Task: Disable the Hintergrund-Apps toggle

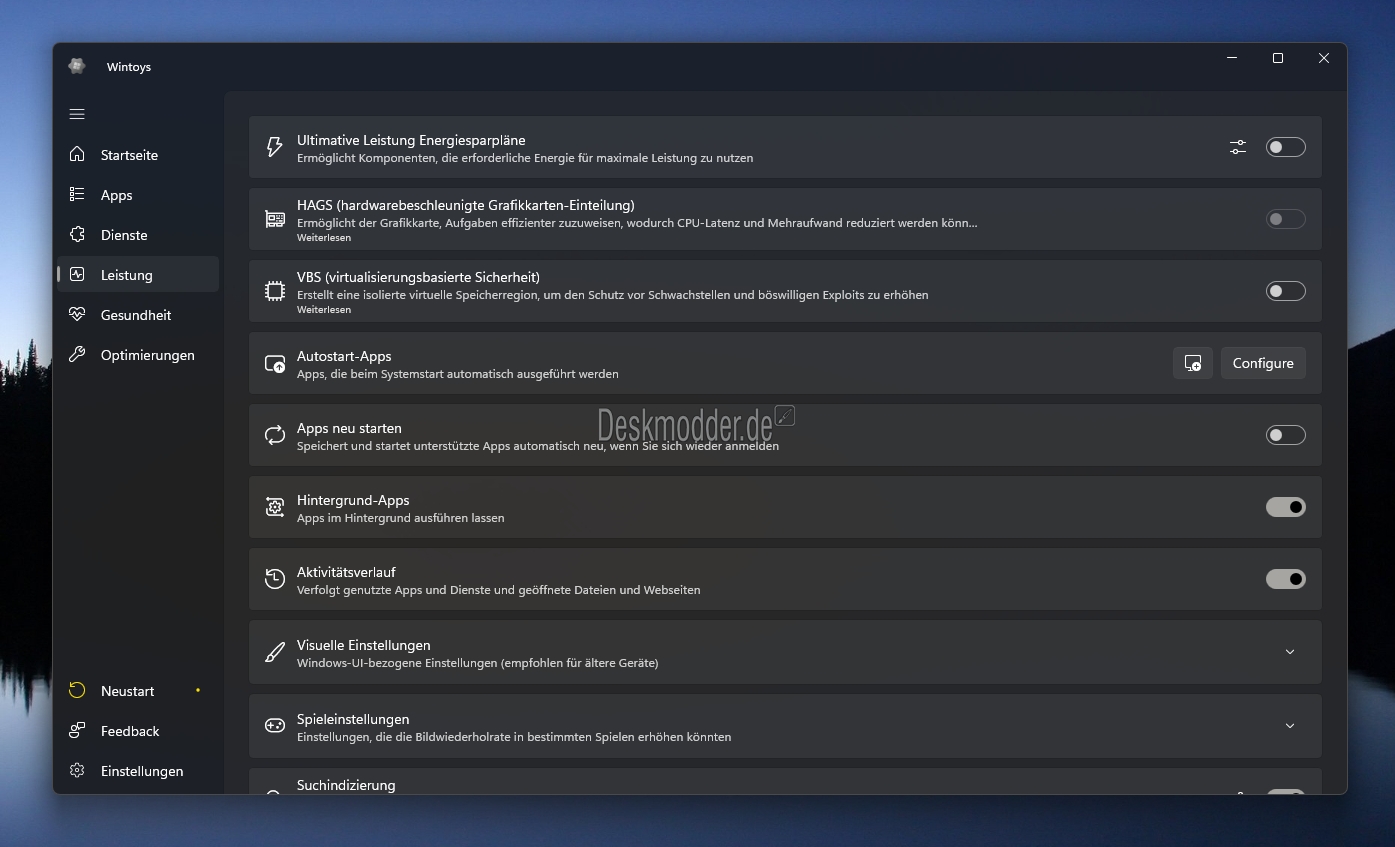Action: [x=1285, y=507]
